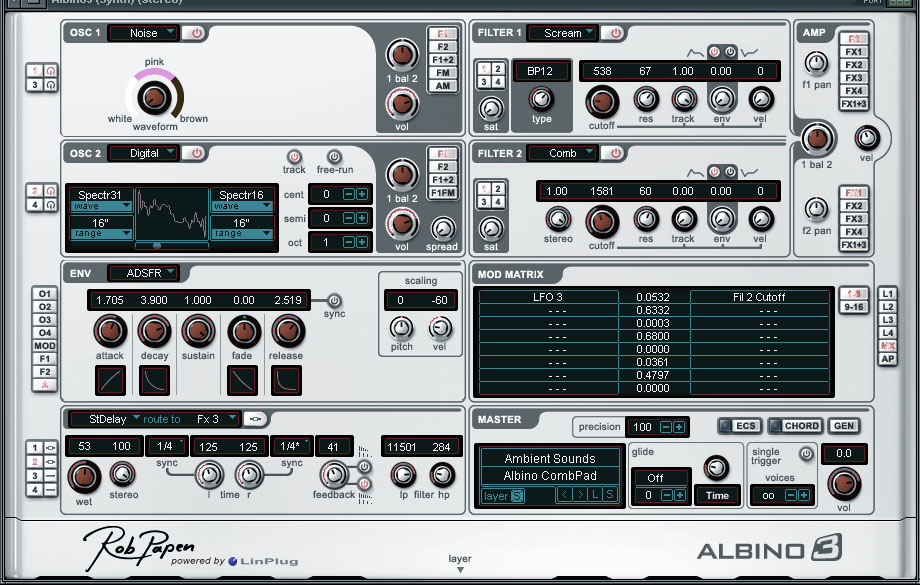Toggle OSC 1 power button
920x585 pixels.
196,33
